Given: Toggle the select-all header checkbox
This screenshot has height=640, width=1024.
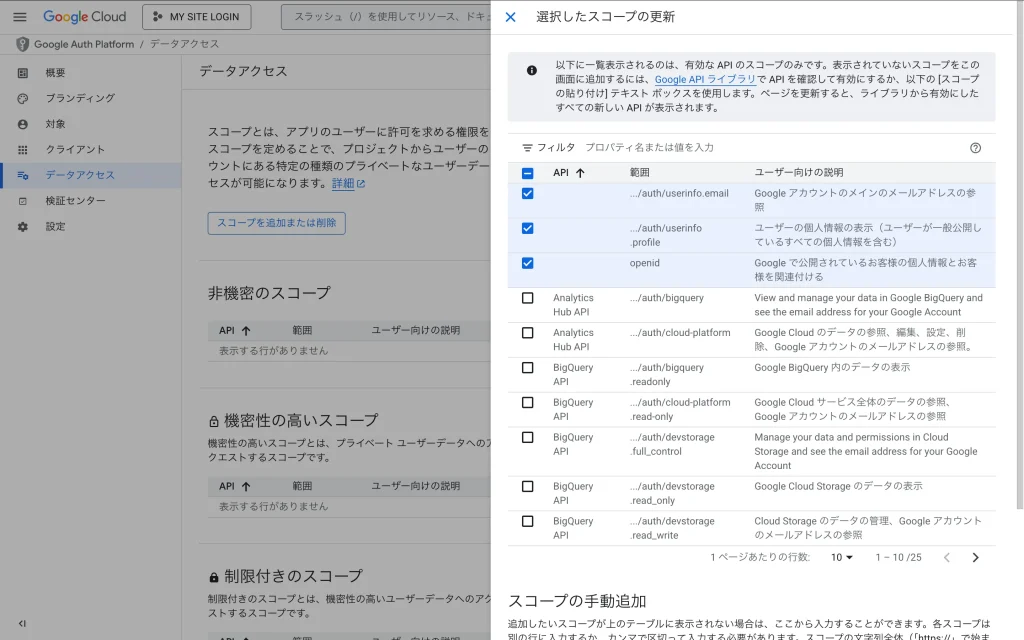Looking at the screenshot, I should pyautogui.click(x=527, y=173).
